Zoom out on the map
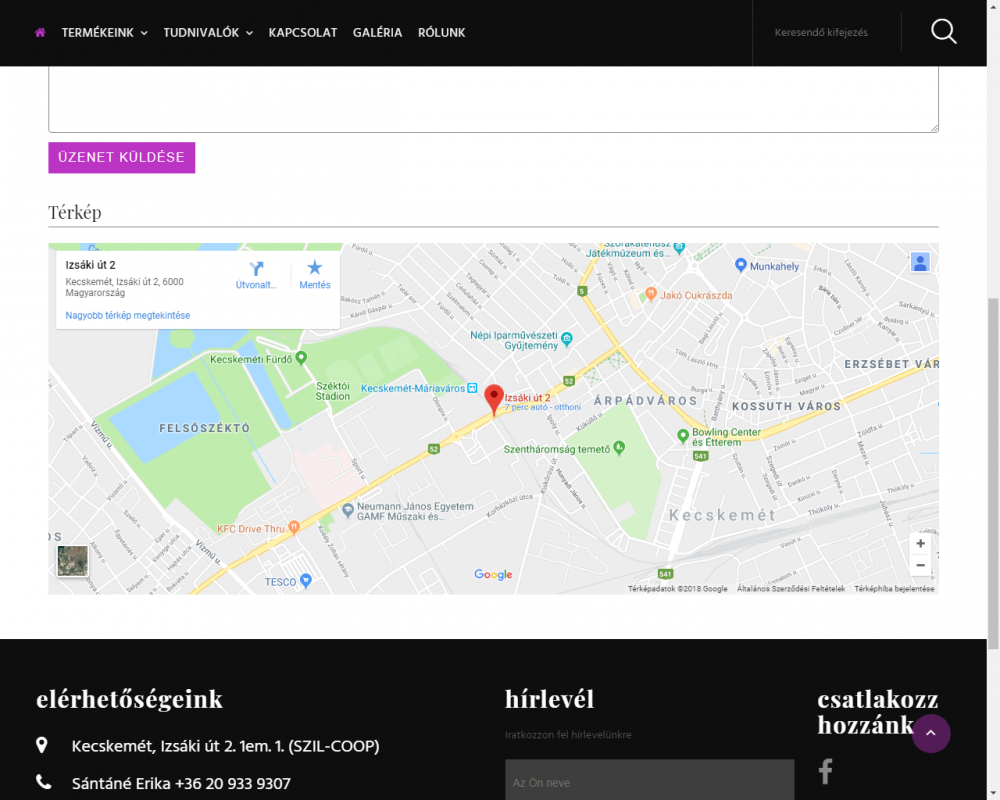Screen dimensions: 1000x800 pyautogui.click(x=920, y=565)
